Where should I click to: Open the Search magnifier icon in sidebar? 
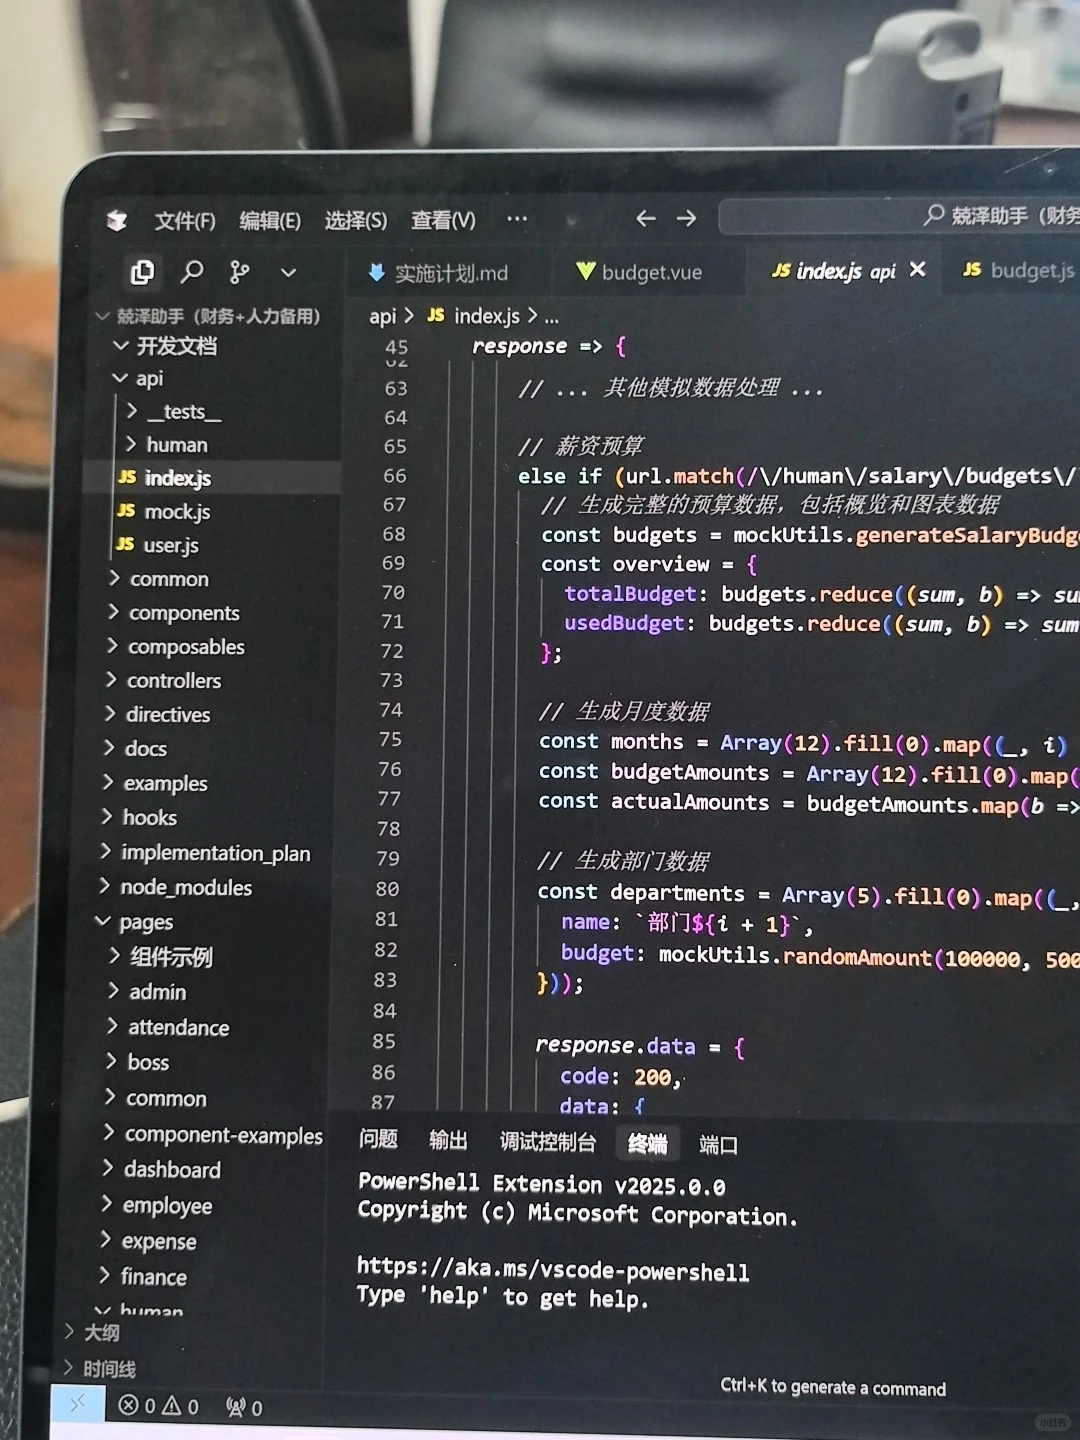click(191, 271)
